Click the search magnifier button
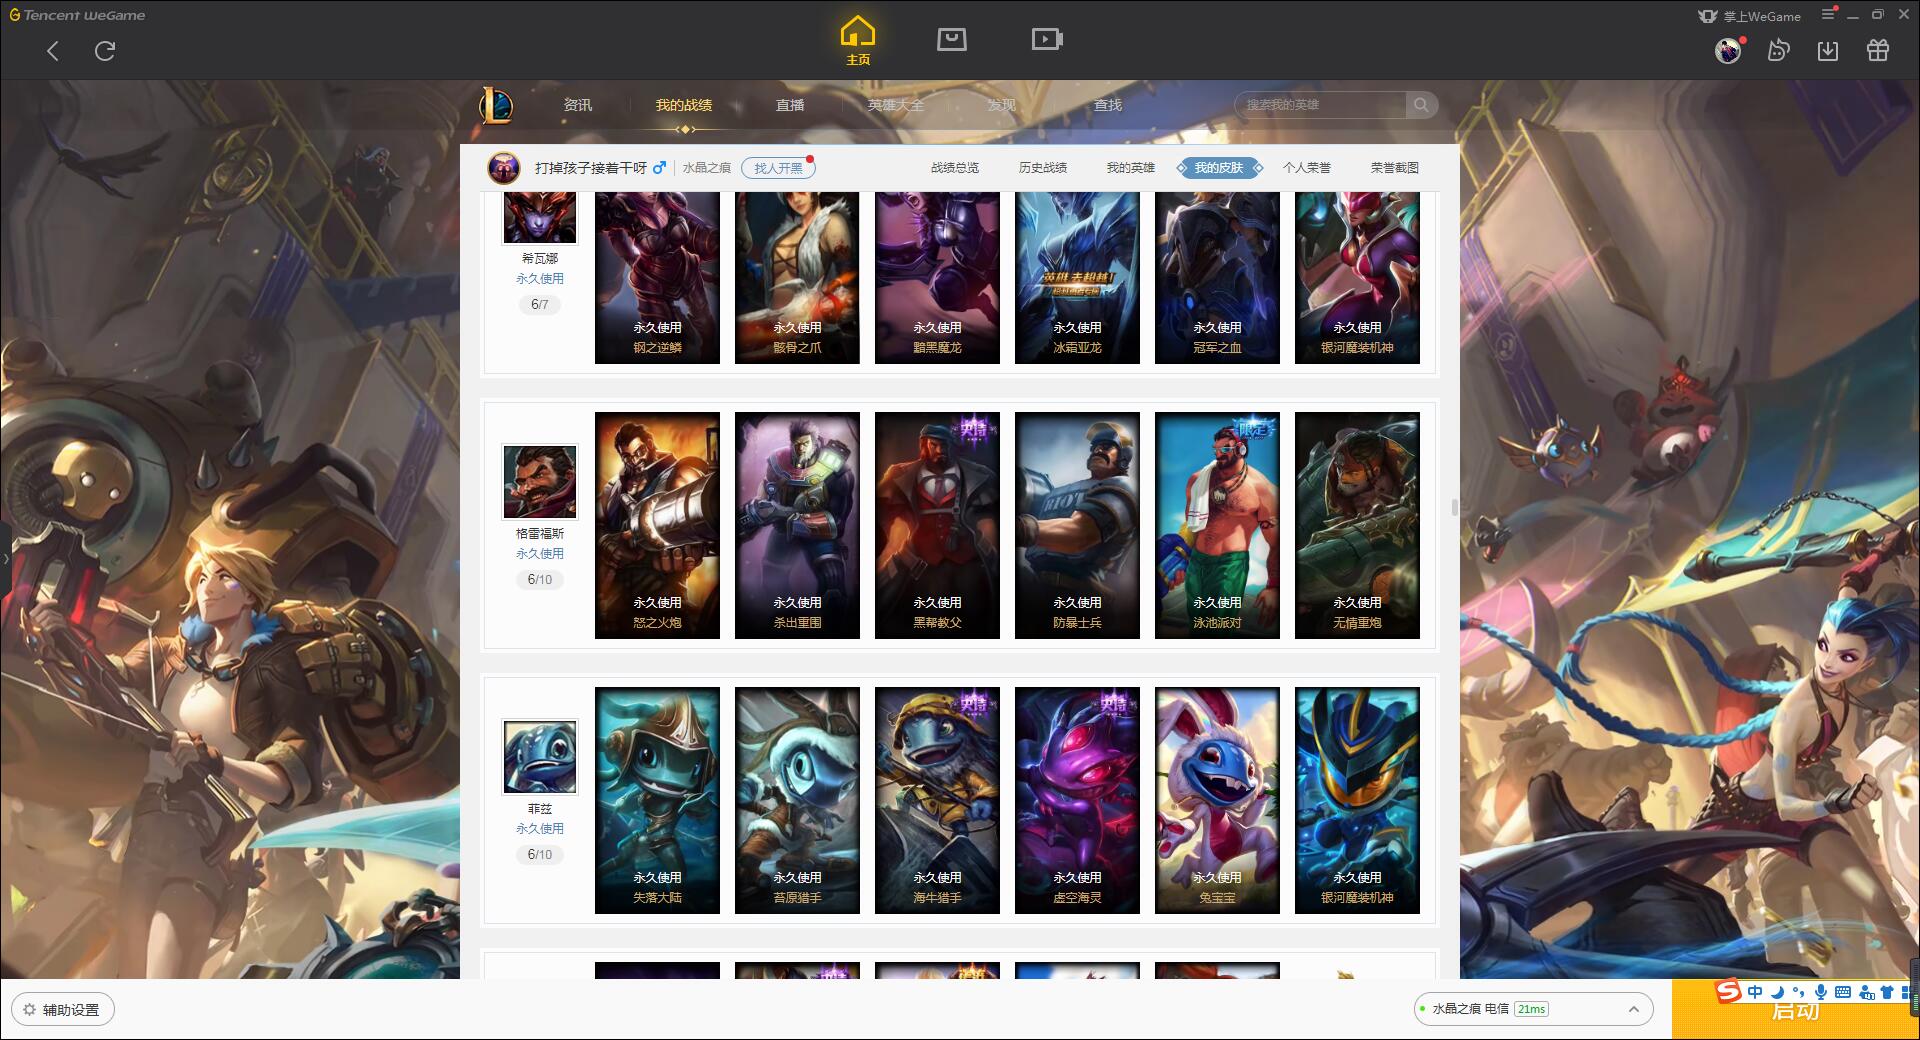This screenshot has height=1040, width=1920. 1420,105
